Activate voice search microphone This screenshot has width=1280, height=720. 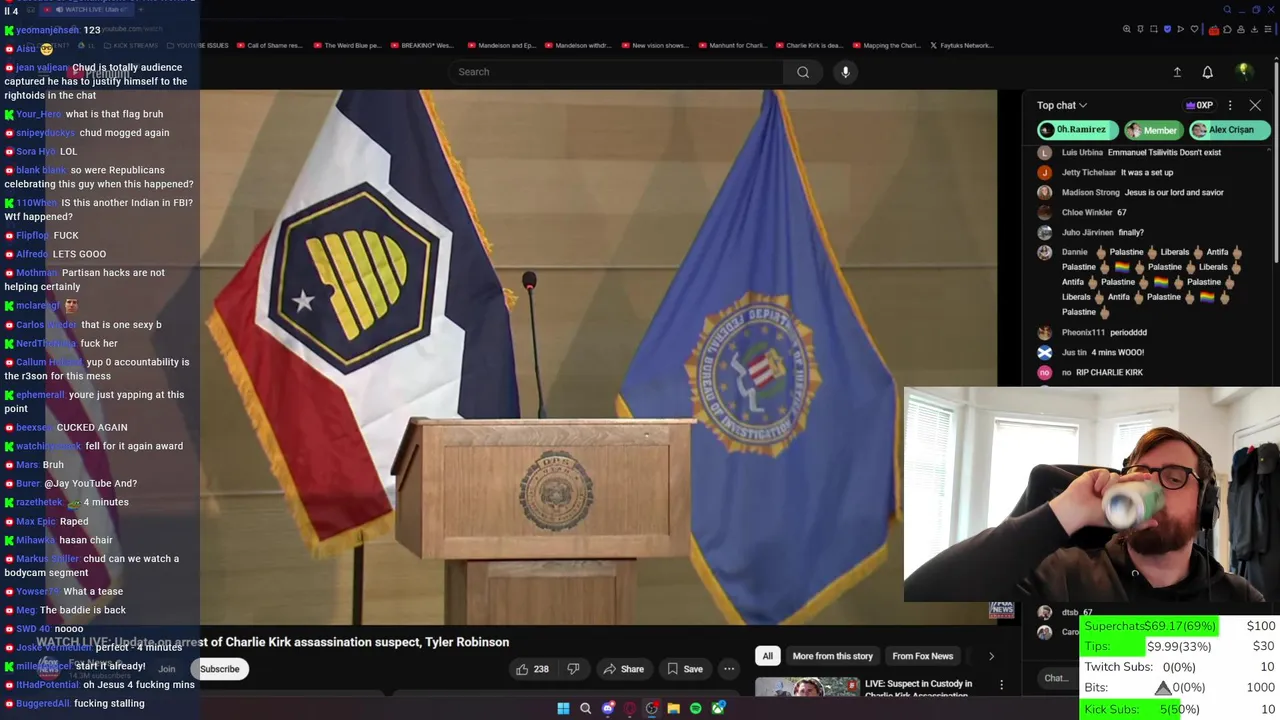(x=845, y=72)
